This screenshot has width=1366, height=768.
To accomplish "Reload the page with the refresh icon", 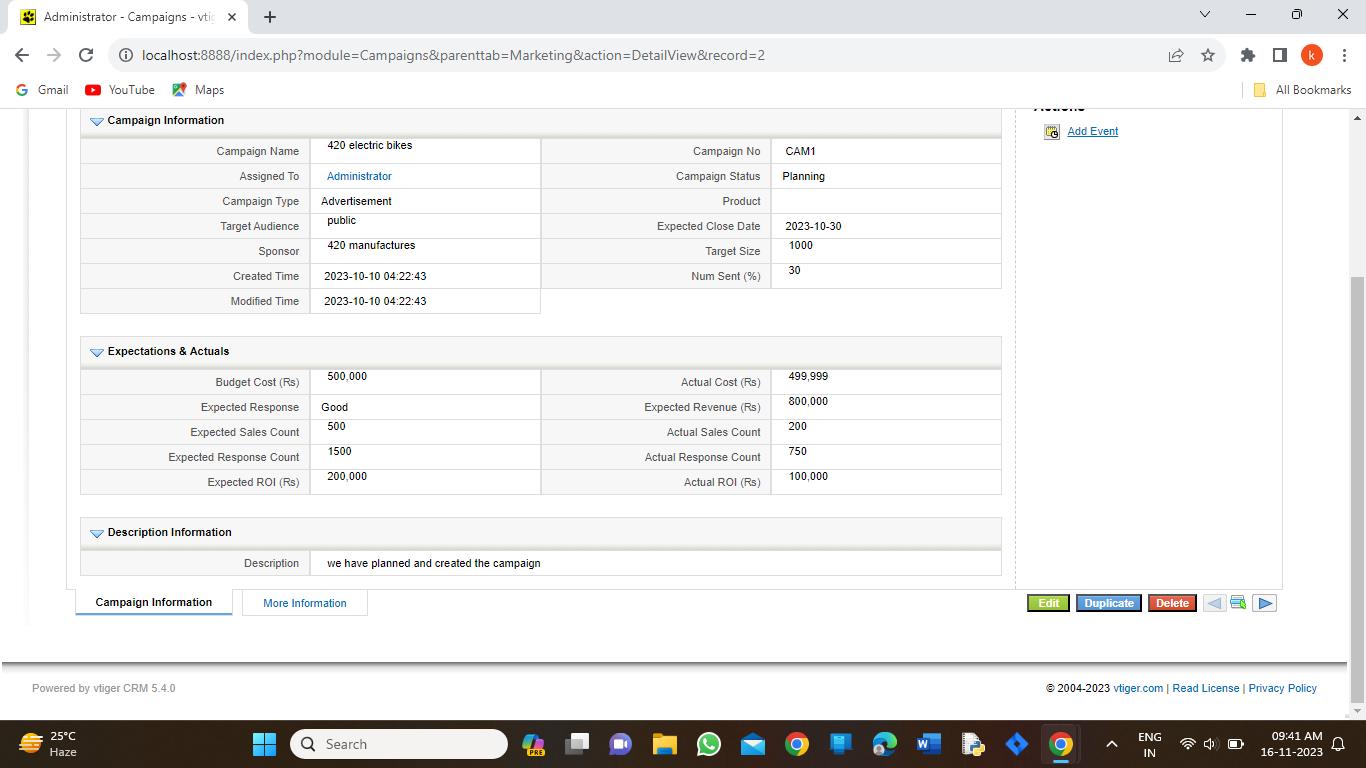I will coord(85,55).
